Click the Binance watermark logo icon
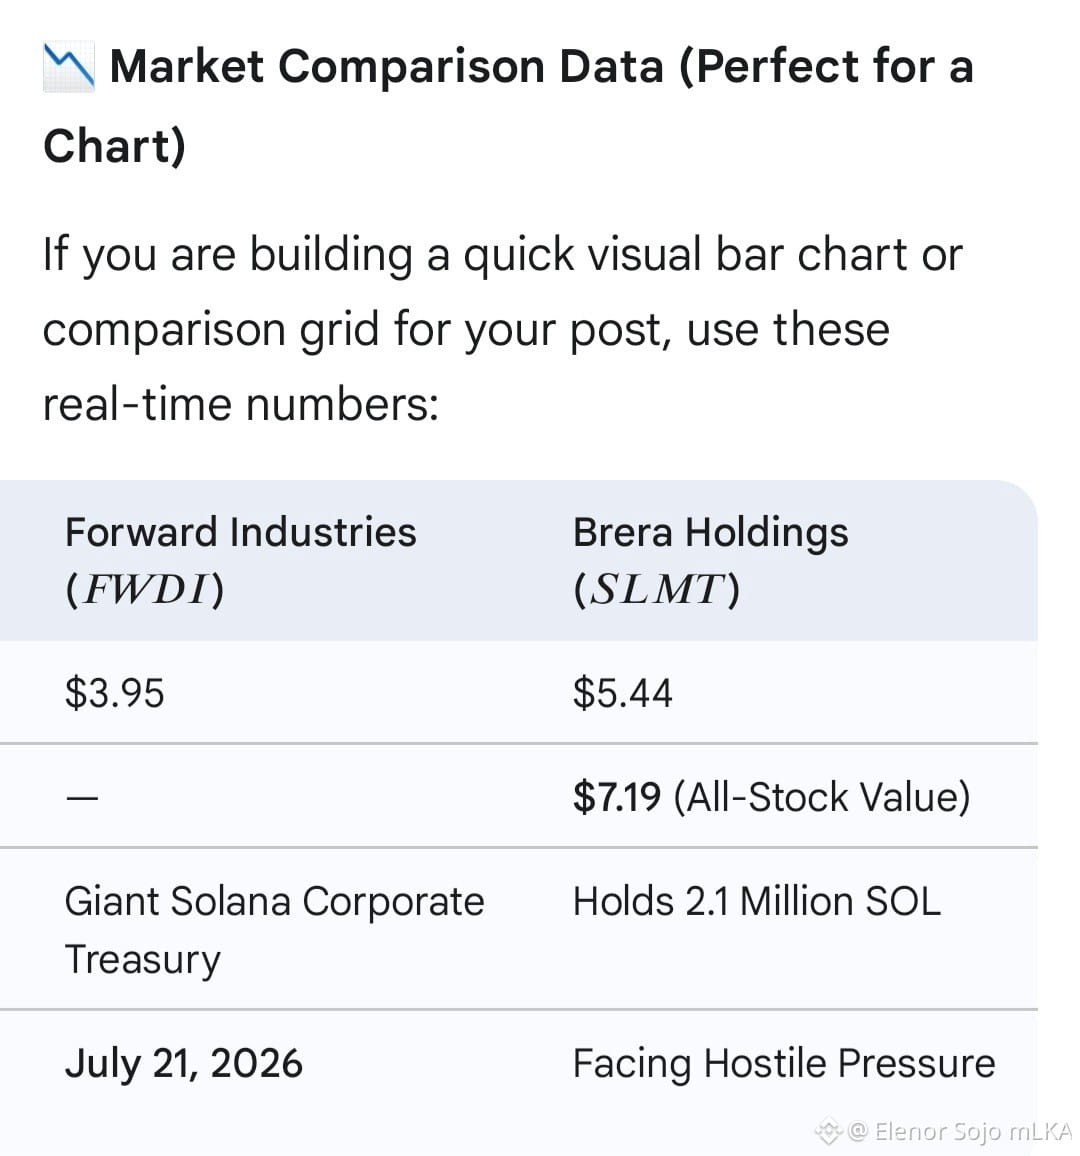Image resolution: width=1080 pixels, height=1156 pixels. tap(828, 1130)
